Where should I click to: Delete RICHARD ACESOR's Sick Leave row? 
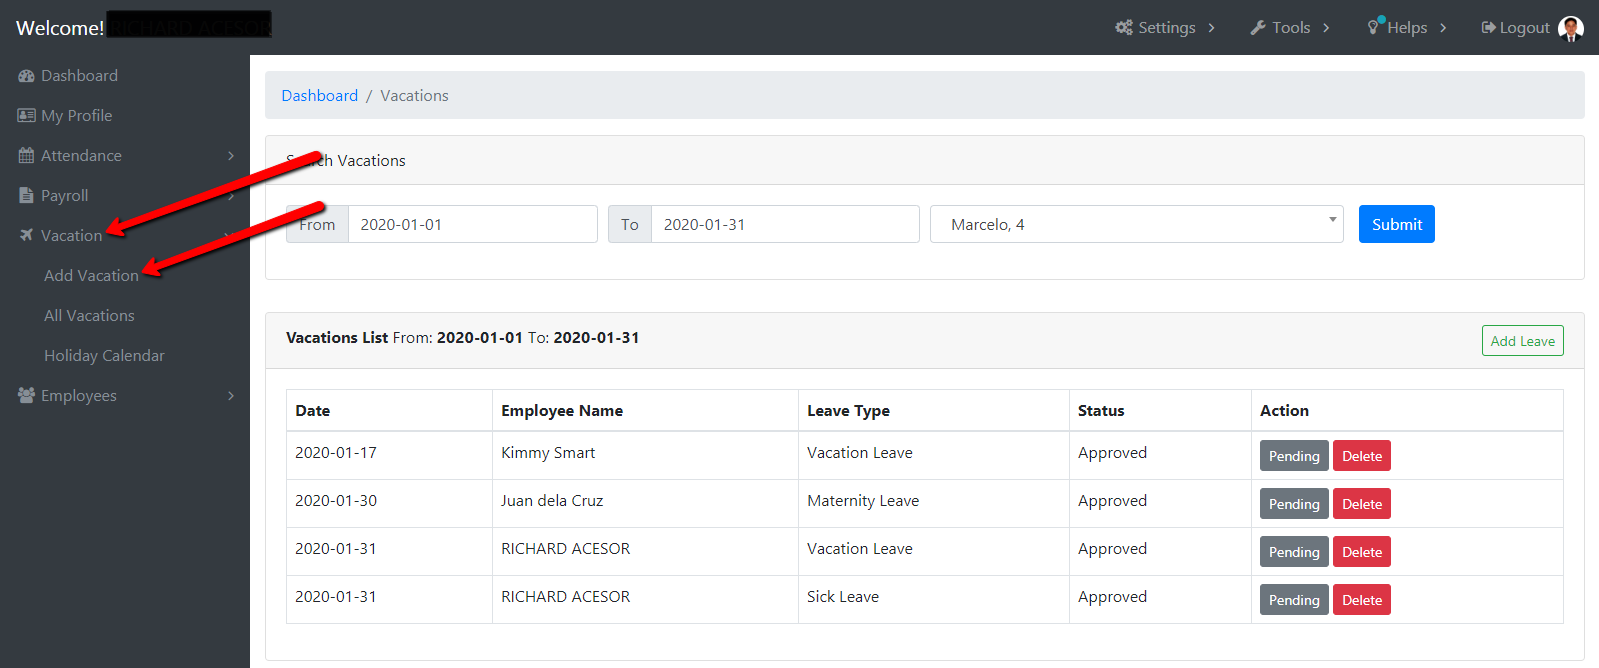1362,600
